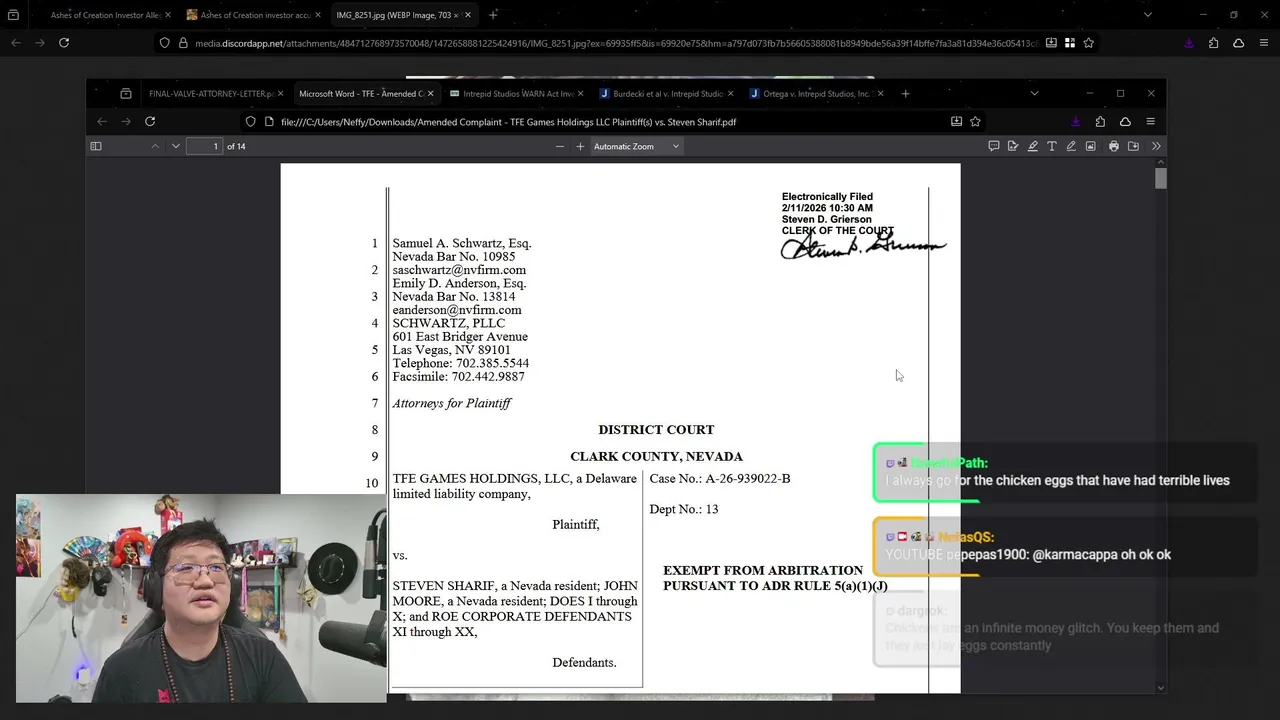Click the DISTRICT COURT heading
The width and height of the screenshot is (1280, 720).
(x=656, y=430)
